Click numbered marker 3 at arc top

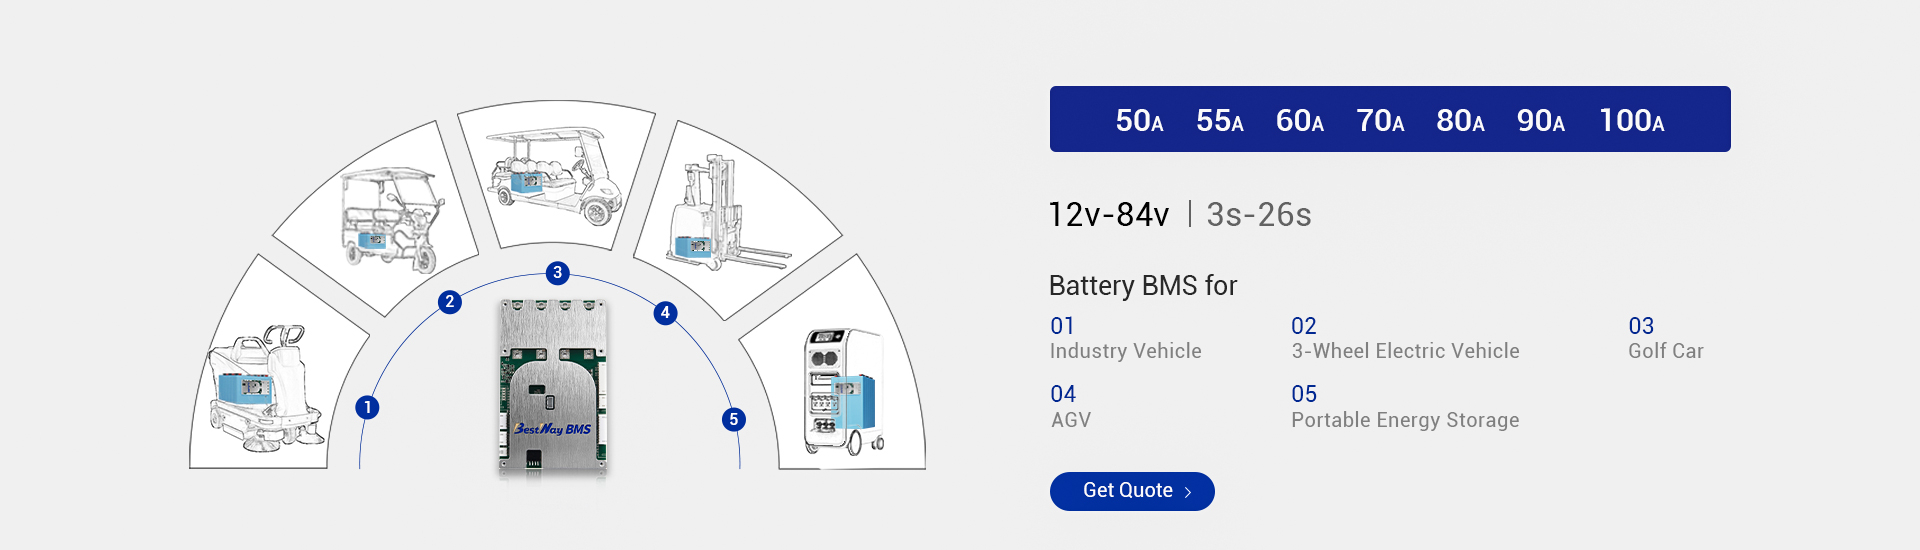[558, 273]
